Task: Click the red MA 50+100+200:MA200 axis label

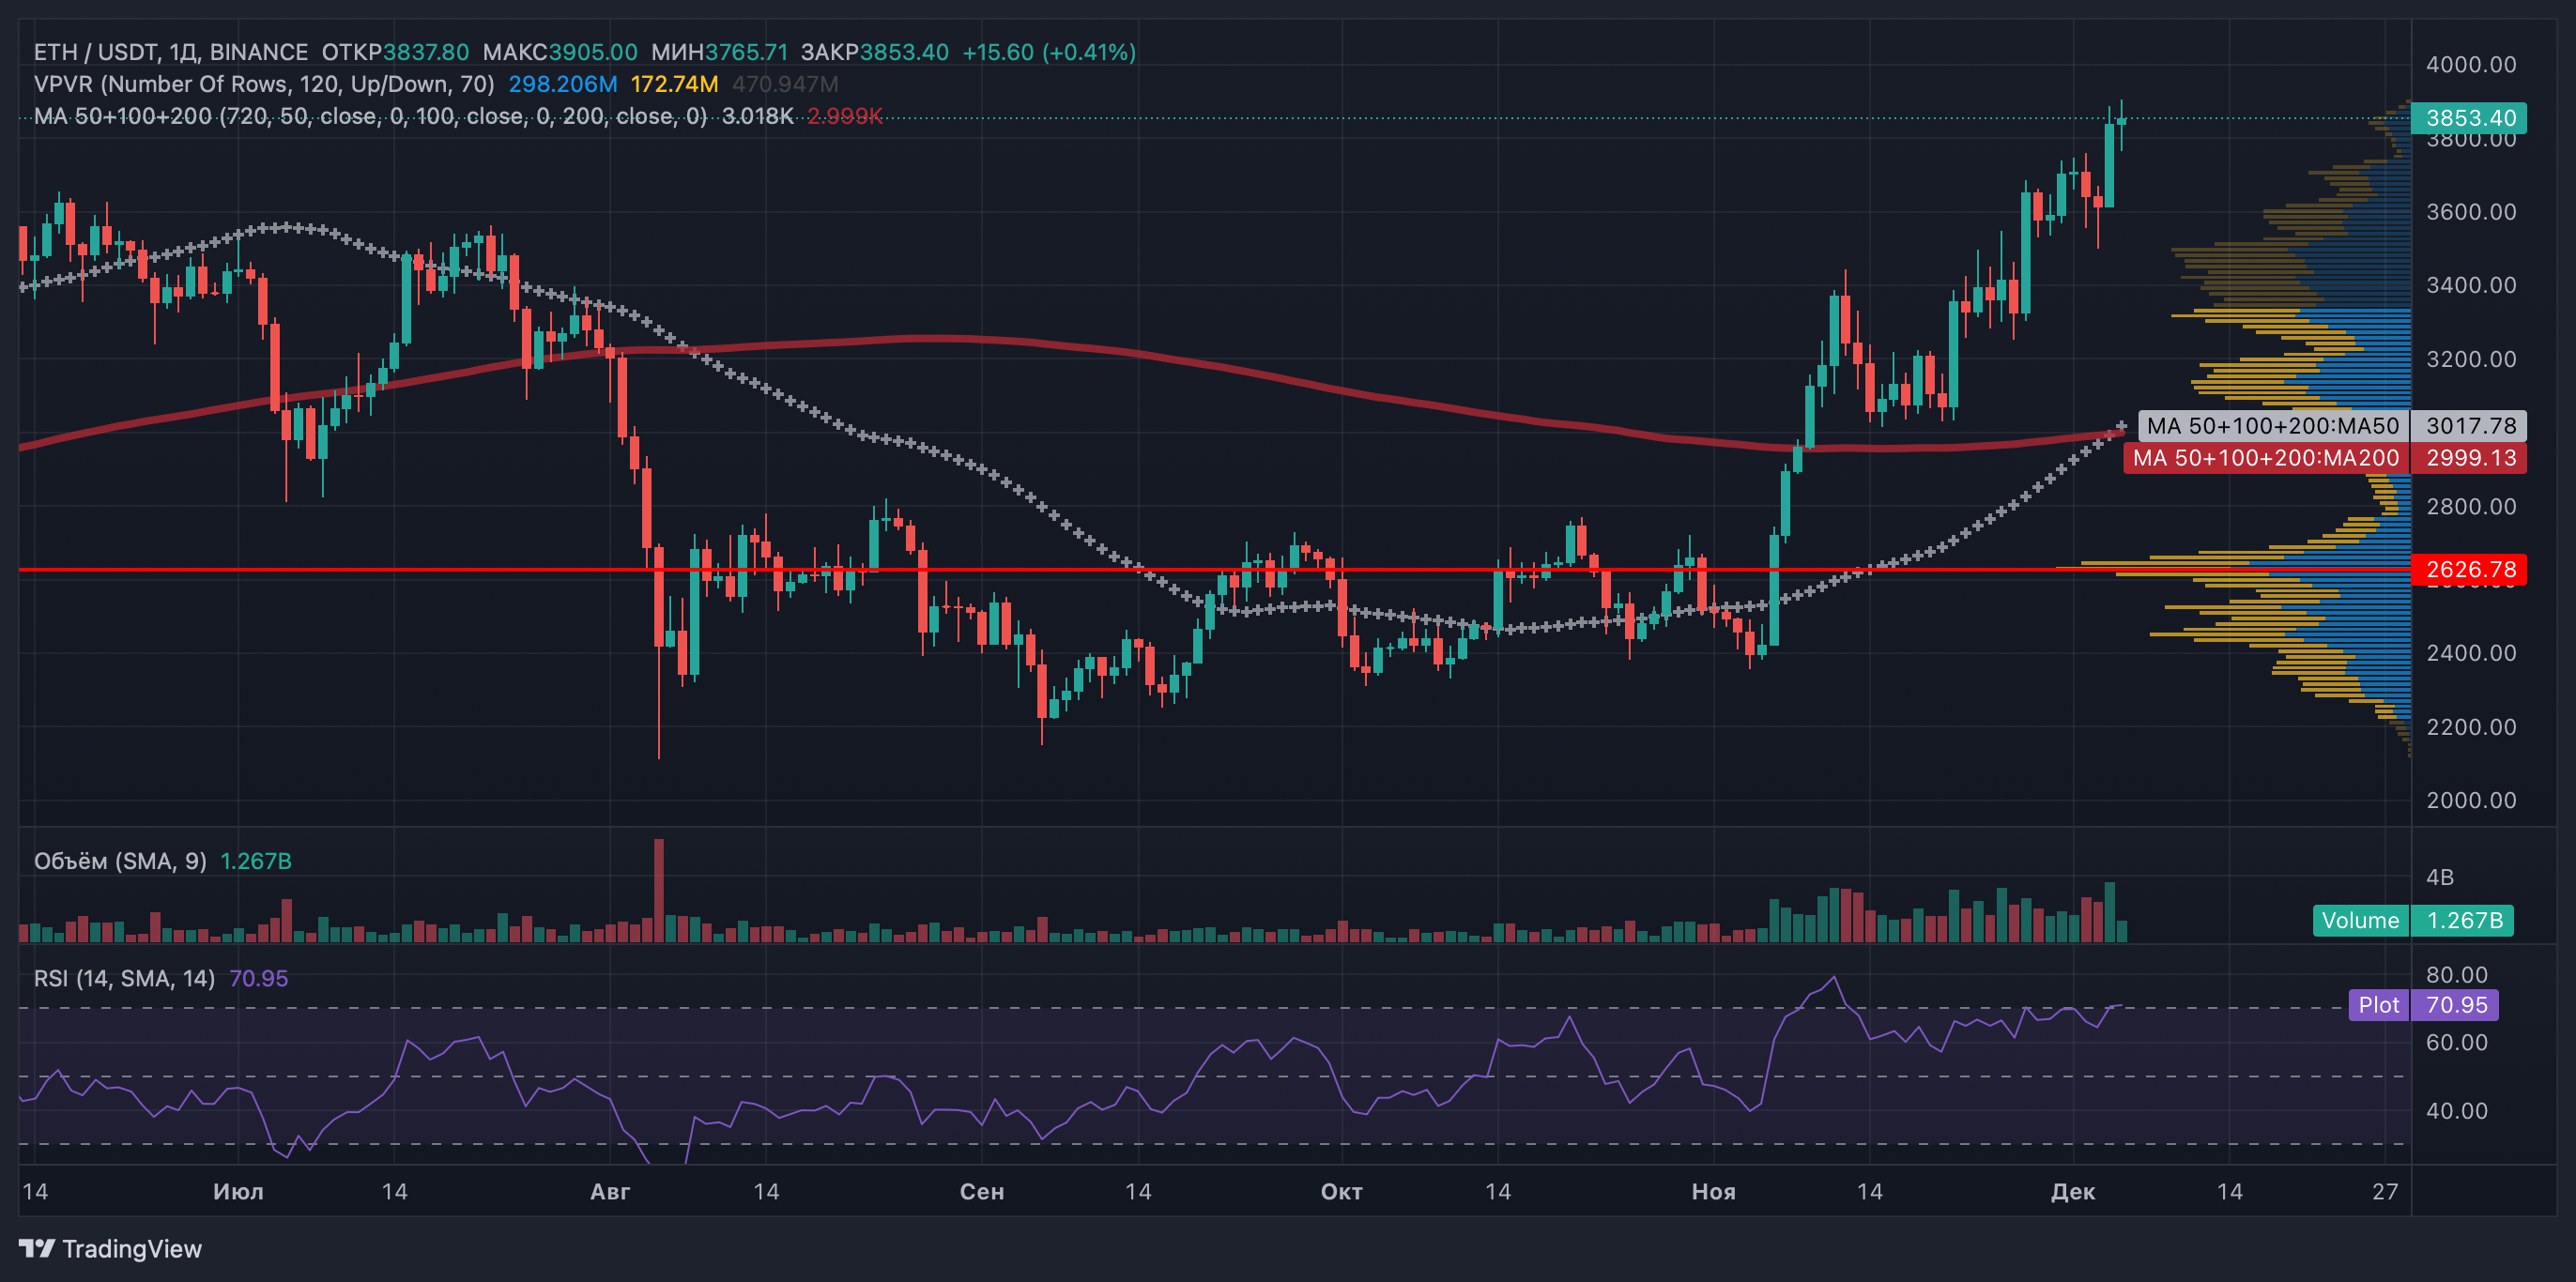Action: [2265, 458]
